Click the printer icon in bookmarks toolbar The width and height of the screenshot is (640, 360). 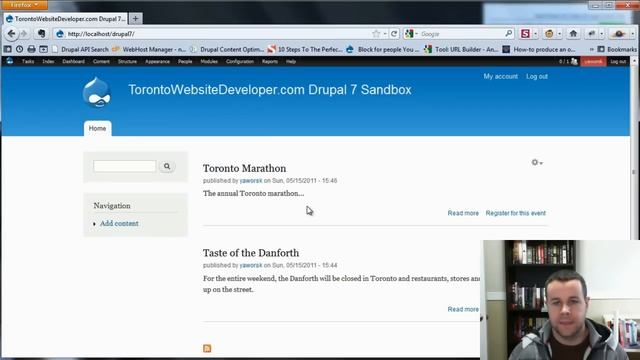tap(31, 49)
